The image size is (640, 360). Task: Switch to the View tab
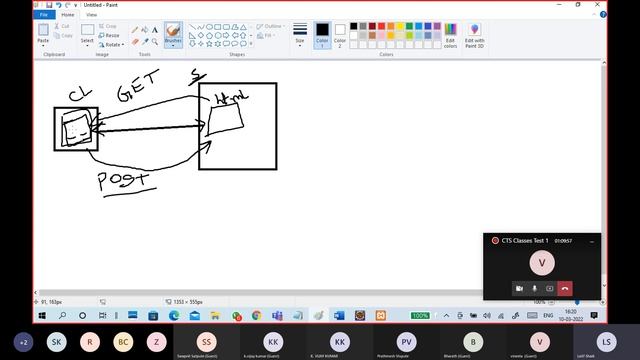point(91,15)
